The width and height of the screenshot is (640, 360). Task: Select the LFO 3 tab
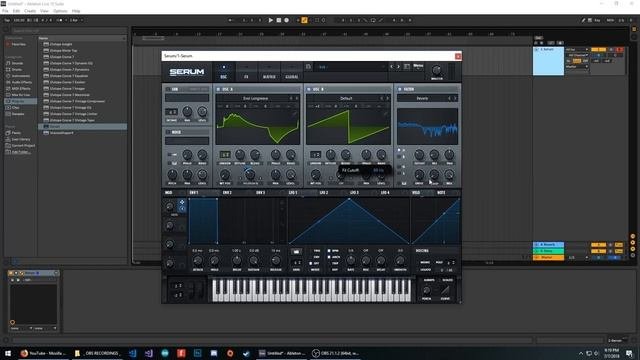point(354,193)
